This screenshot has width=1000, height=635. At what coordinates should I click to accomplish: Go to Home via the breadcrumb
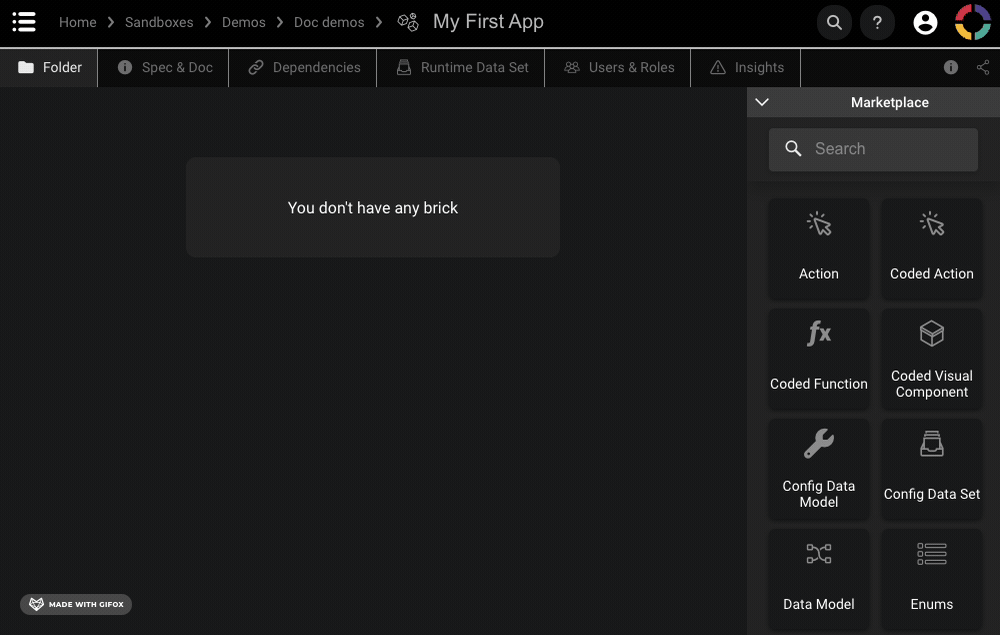(77, 22)
